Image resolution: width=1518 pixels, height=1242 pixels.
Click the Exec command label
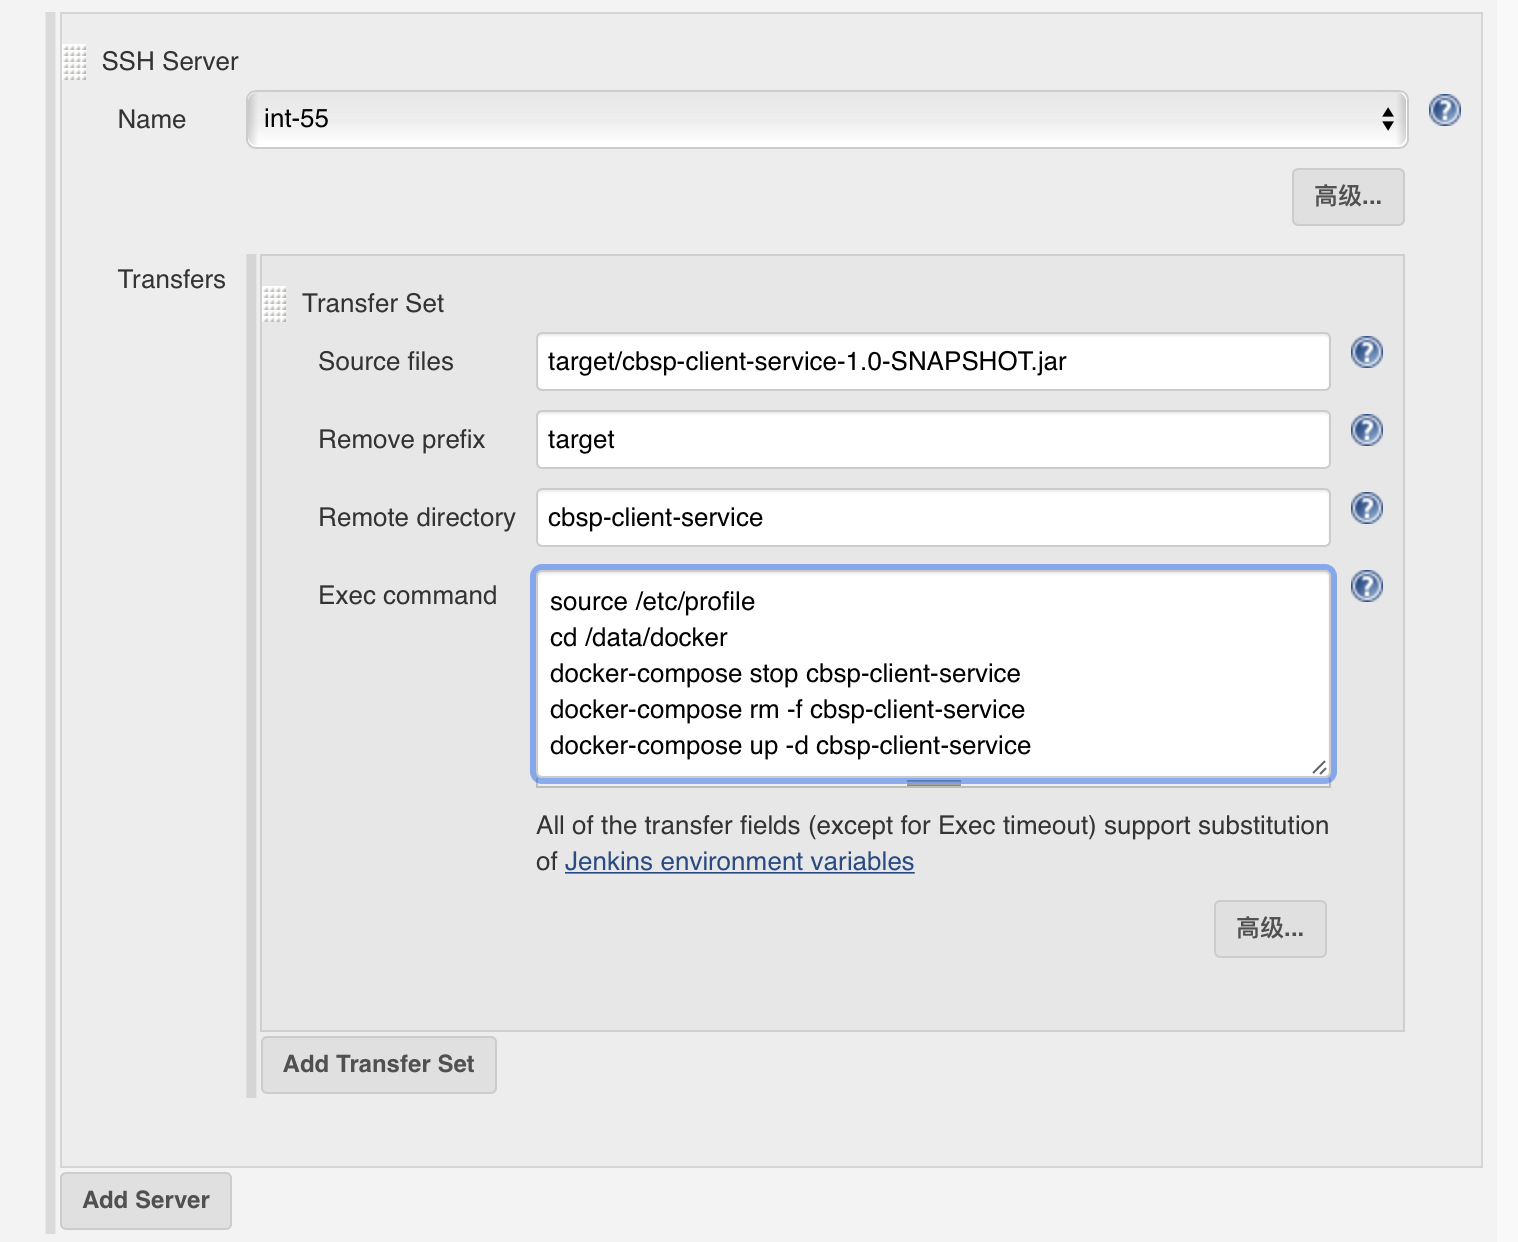click(408, 595)
